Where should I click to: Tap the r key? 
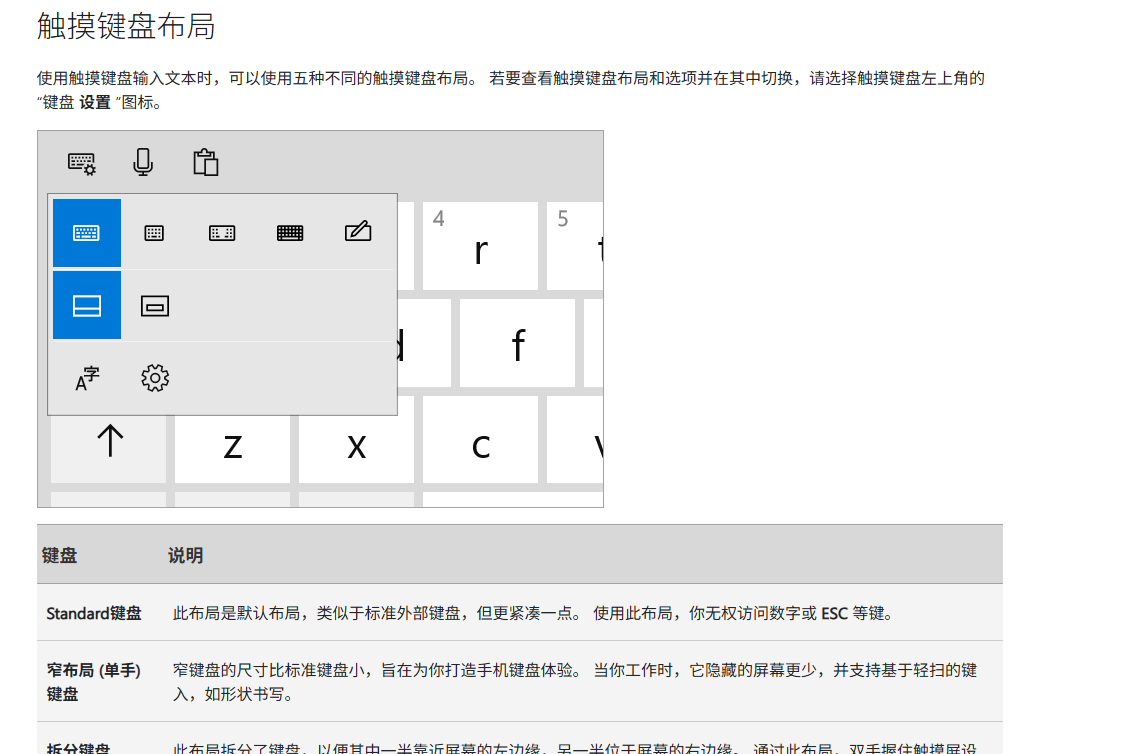tap(480, 246)
